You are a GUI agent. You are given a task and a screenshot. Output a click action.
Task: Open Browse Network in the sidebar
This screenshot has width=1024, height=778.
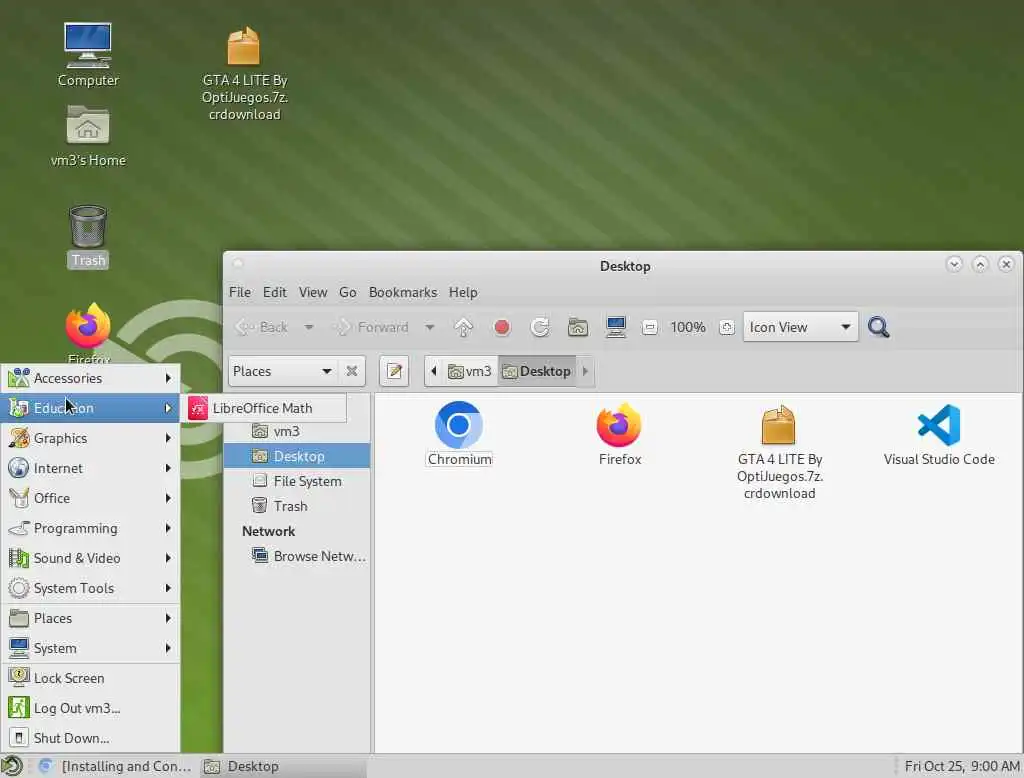click(x=297, y=557)
